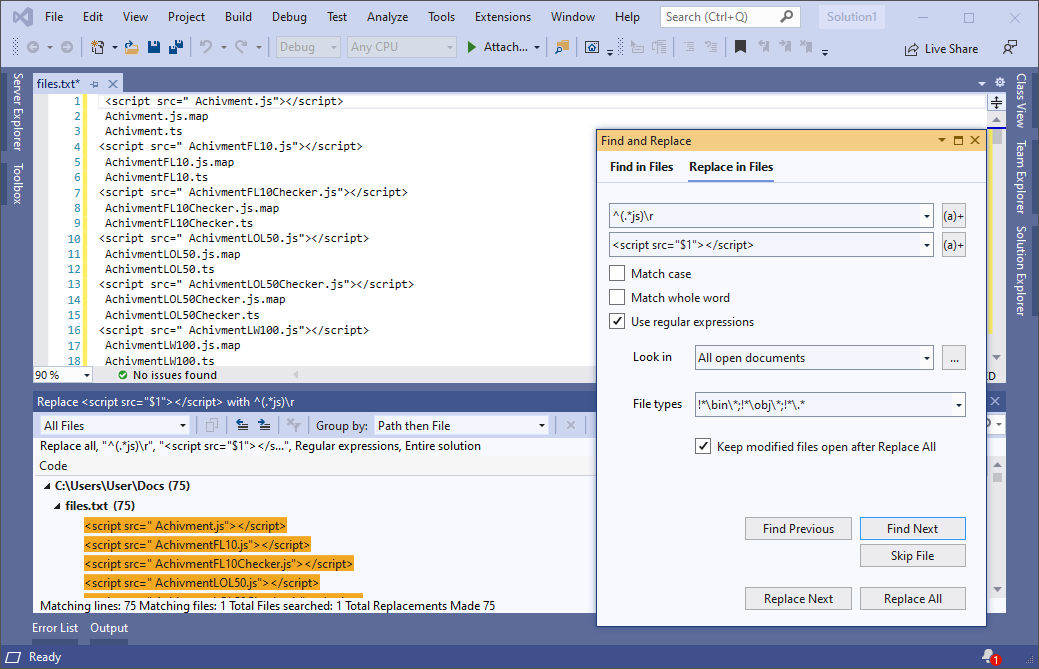The width and height of the screenshot is (1039, 669).
Task: Click the split editor icon above scrollbar
Action: coord(997,102)
